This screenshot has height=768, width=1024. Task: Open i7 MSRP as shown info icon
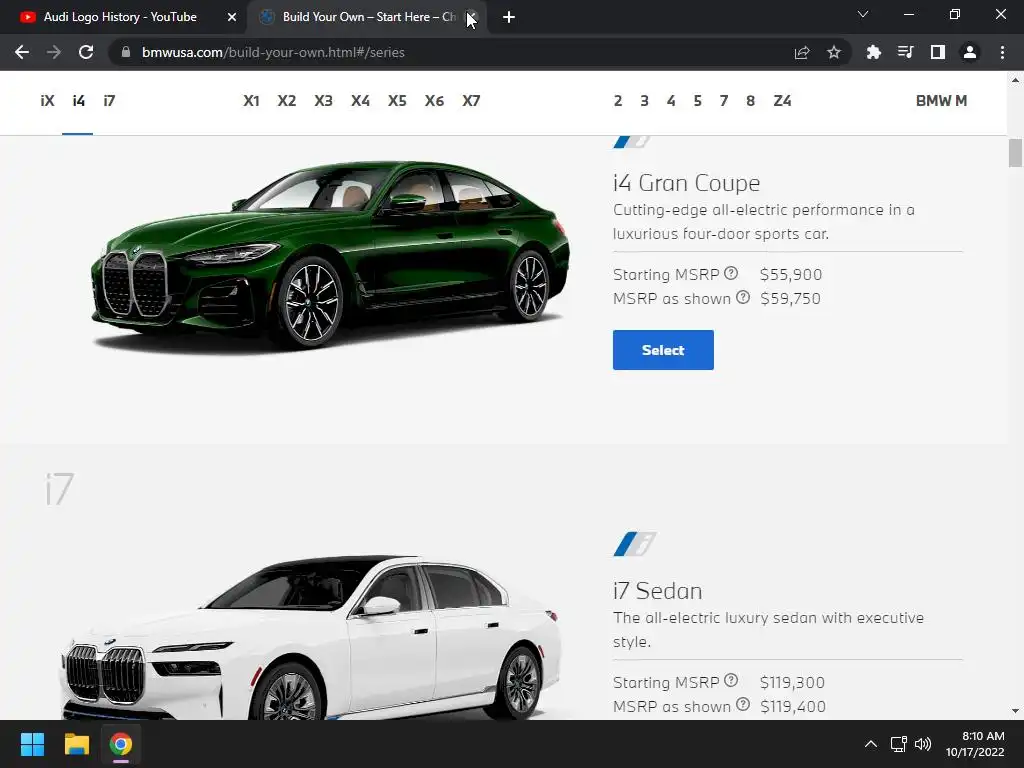[x=743, y=705]
